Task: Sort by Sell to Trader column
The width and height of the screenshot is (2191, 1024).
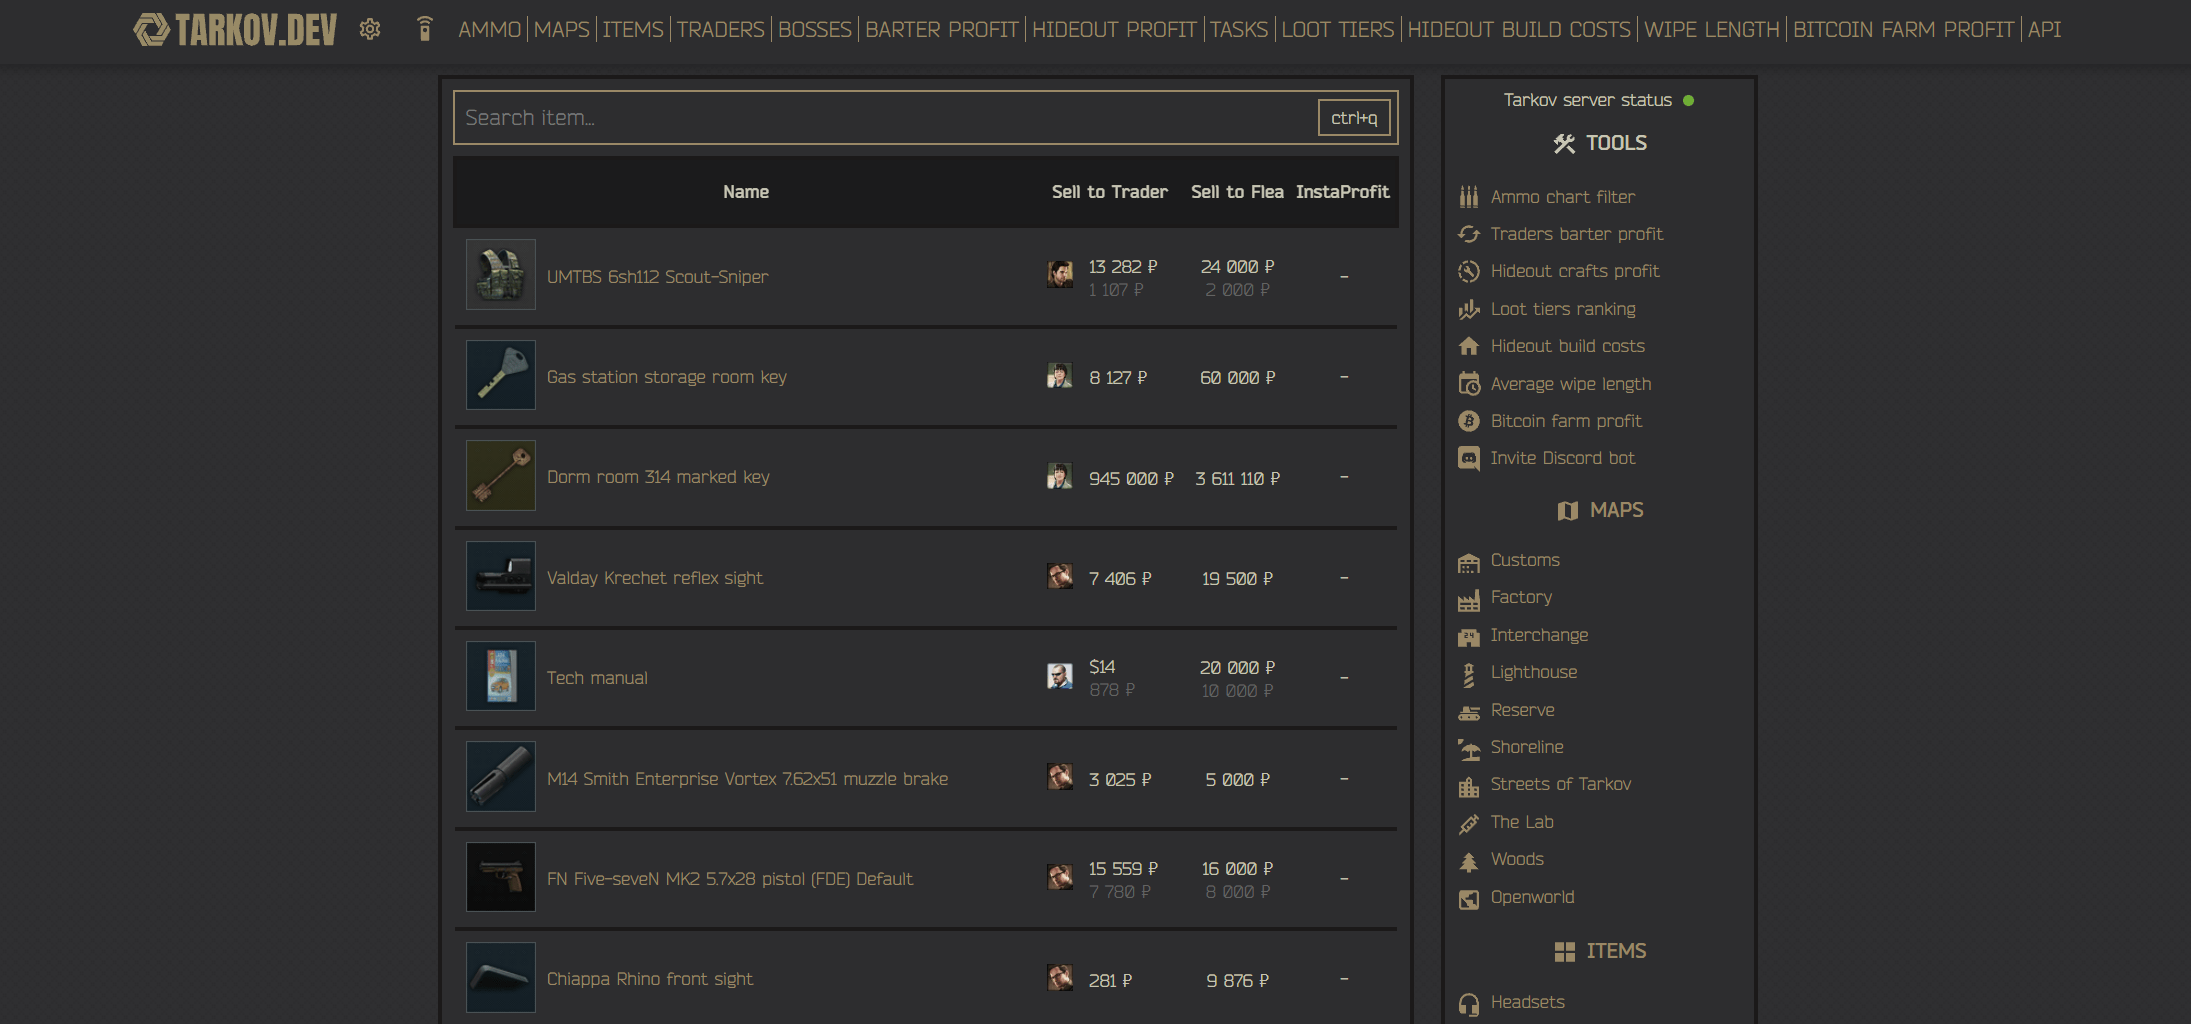Action: click(x=1110, y=192)
